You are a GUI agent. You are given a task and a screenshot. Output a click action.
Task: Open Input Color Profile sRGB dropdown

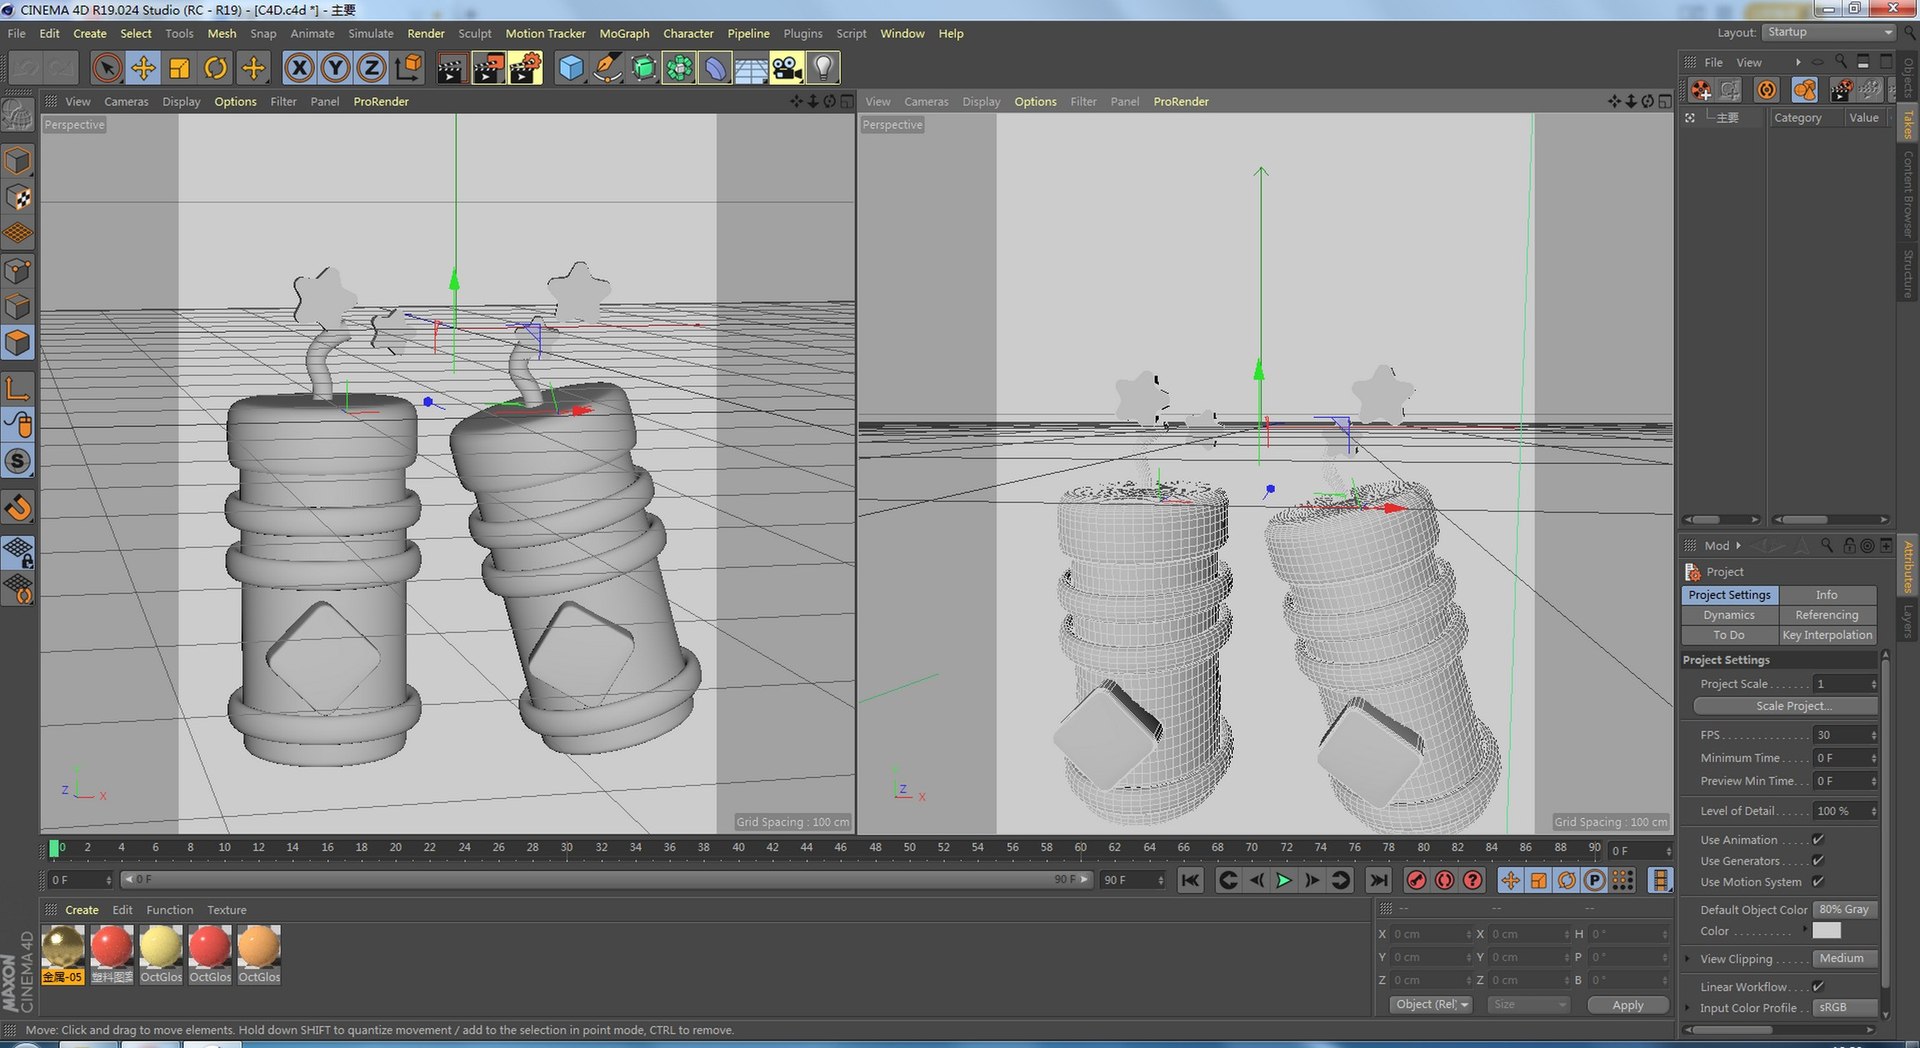1845,1007
